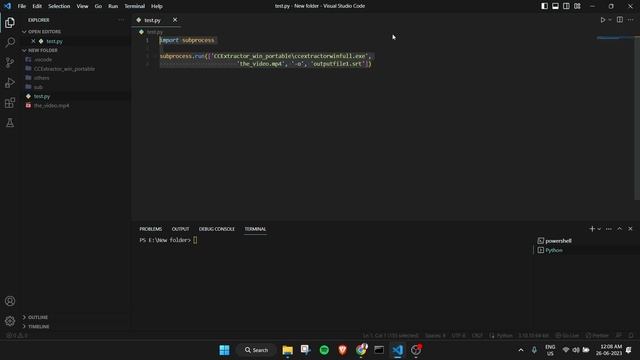Select the Python terminal instance
The height and width of the screenshot is (360, 640).
coord(551,250)
